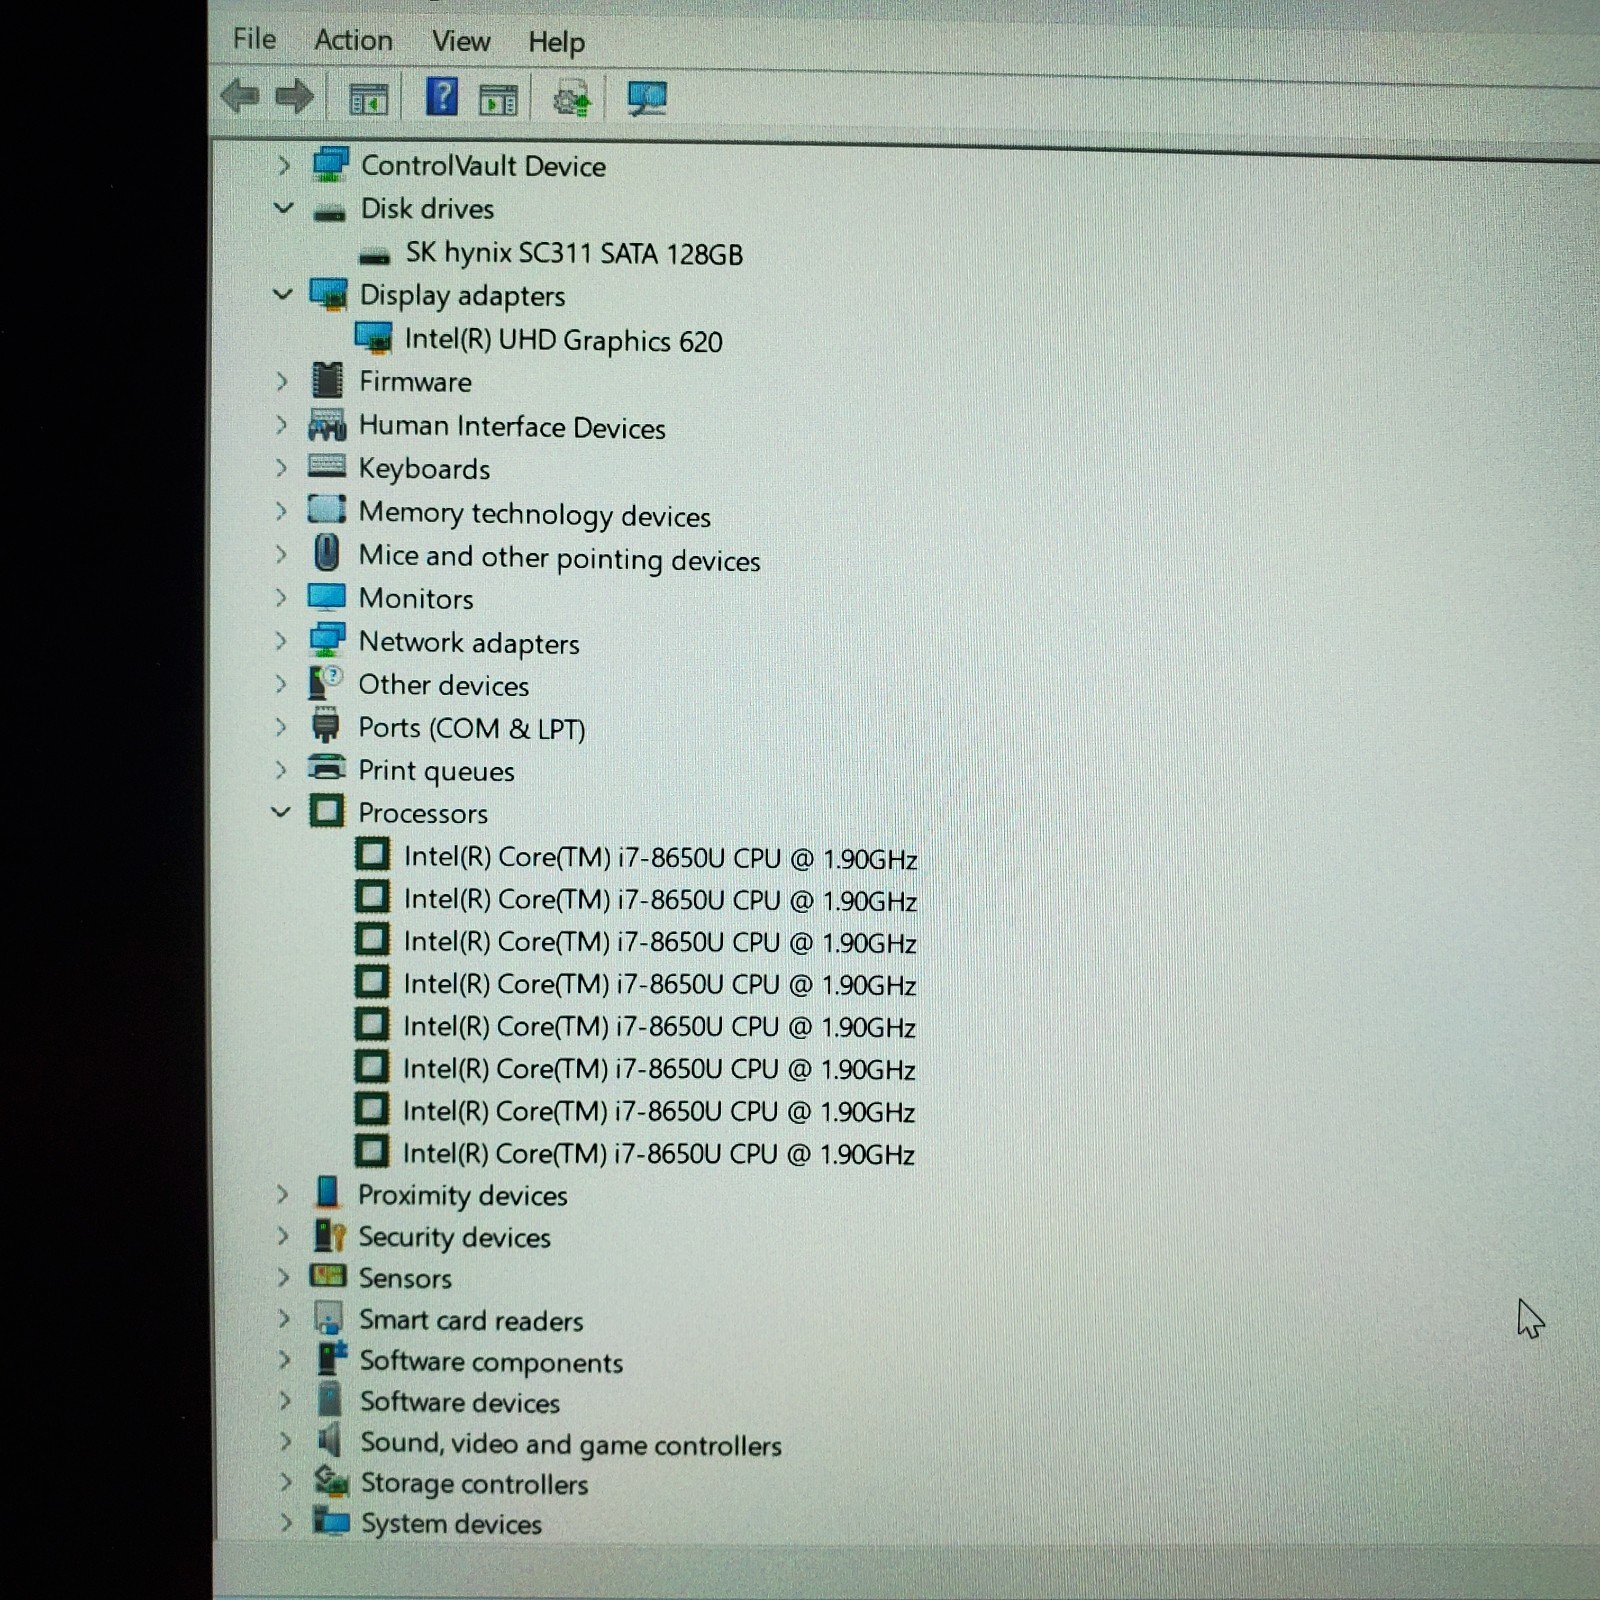Open the Action menu
The width and height of the screenshot is (1600, 1600).
(x=353, y=40)
